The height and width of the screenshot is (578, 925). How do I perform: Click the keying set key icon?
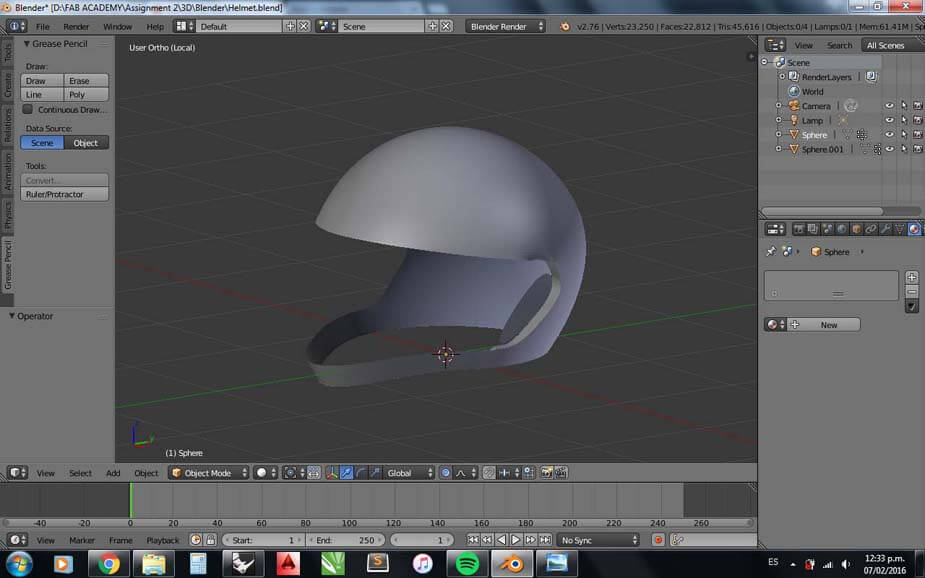tap(678, 540)
